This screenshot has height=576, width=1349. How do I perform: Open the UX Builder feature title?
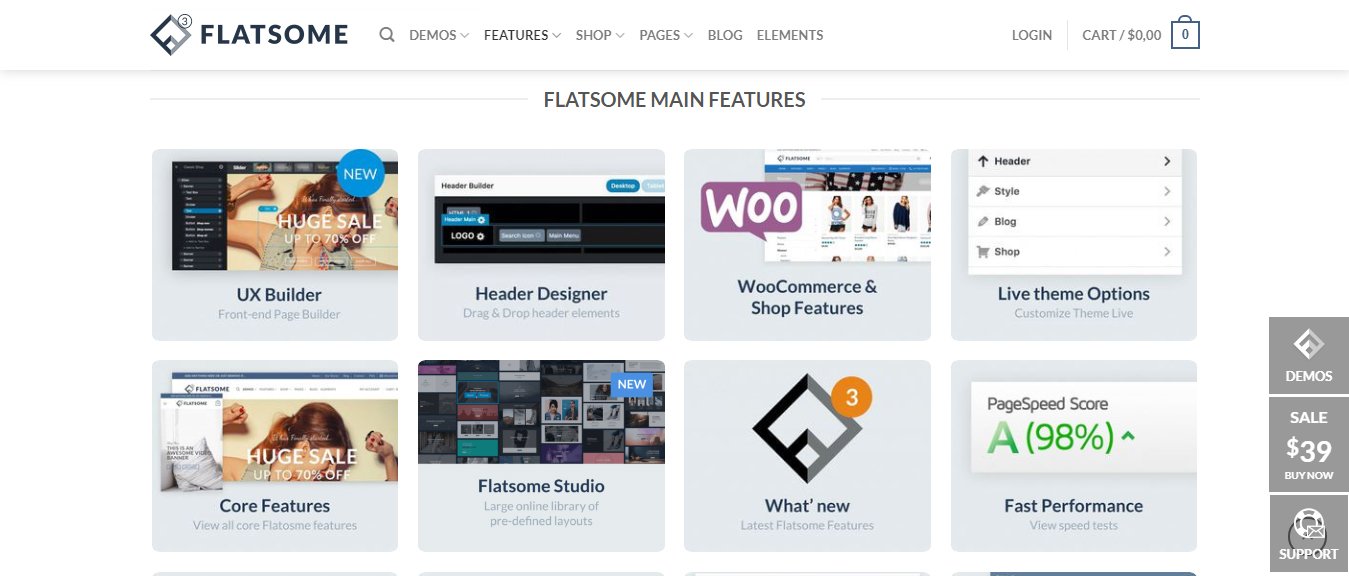click(279, 294)
